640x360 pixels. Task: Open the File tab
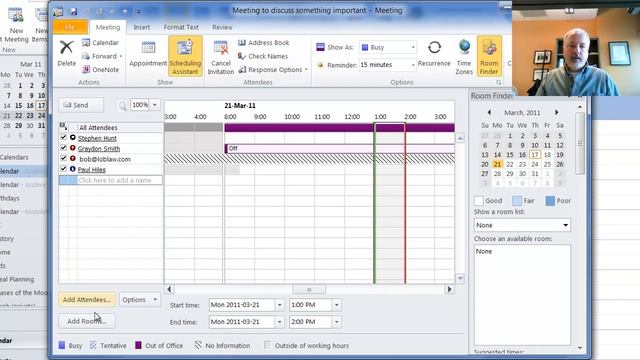pos(70,27)
